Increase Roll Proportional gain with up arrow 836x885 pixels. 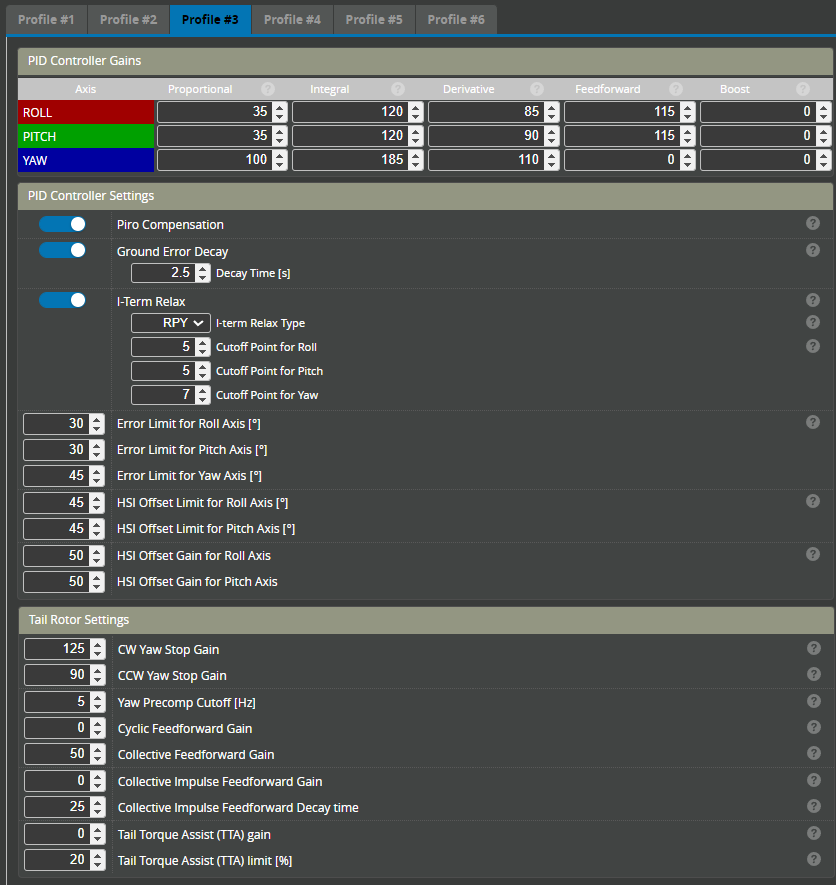(280, 108)
